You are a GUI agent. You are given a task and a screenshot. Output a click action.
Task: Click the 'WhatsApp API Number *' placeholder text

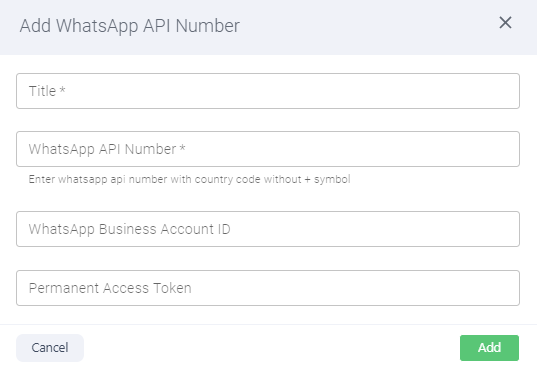[x=107, y=149]
